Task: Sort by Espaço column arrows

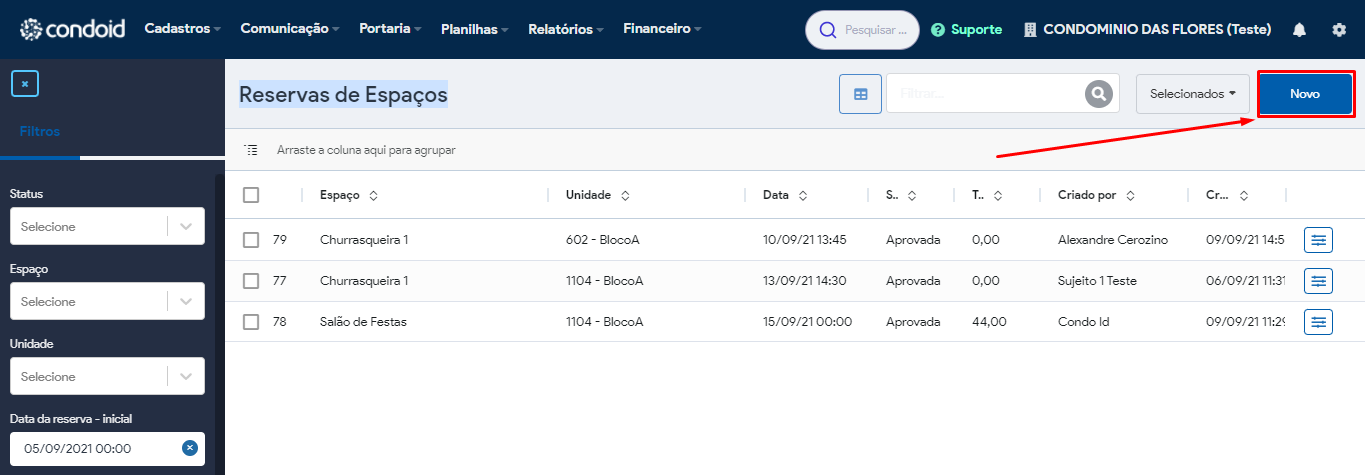Action: (x=373, y=196)
